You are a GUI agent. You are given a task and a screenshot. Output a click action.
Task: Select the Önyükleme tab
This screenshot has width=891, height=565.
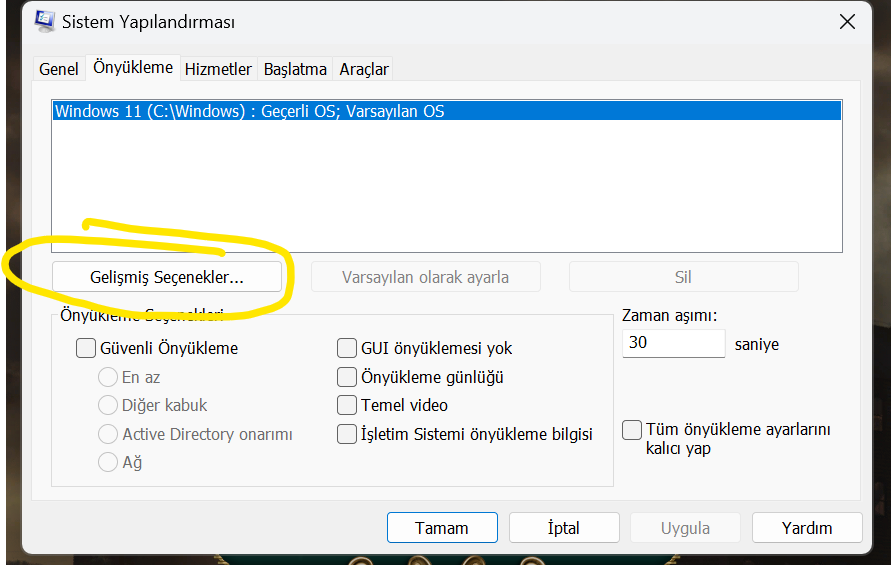click(x=133, y=68)
